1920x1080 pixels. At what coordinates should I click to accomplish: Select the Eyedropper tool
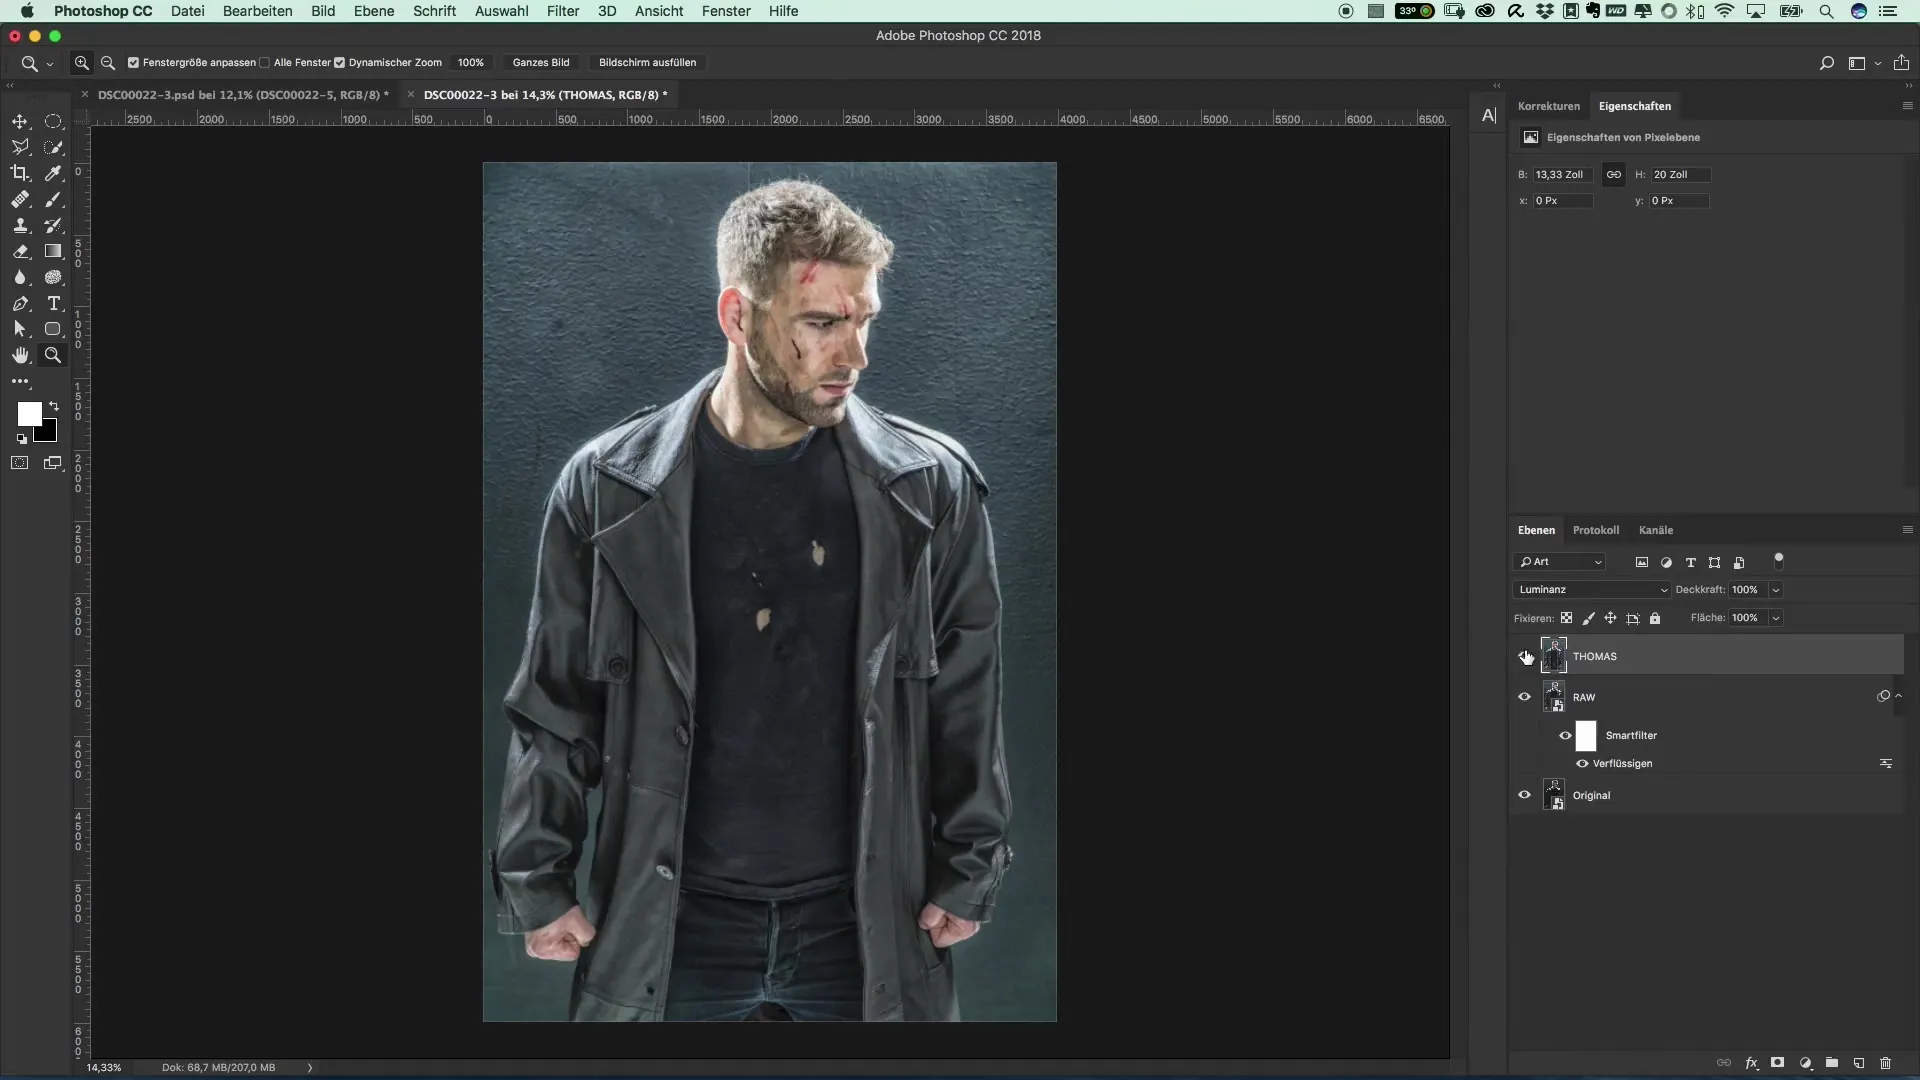tap(53, 173)
